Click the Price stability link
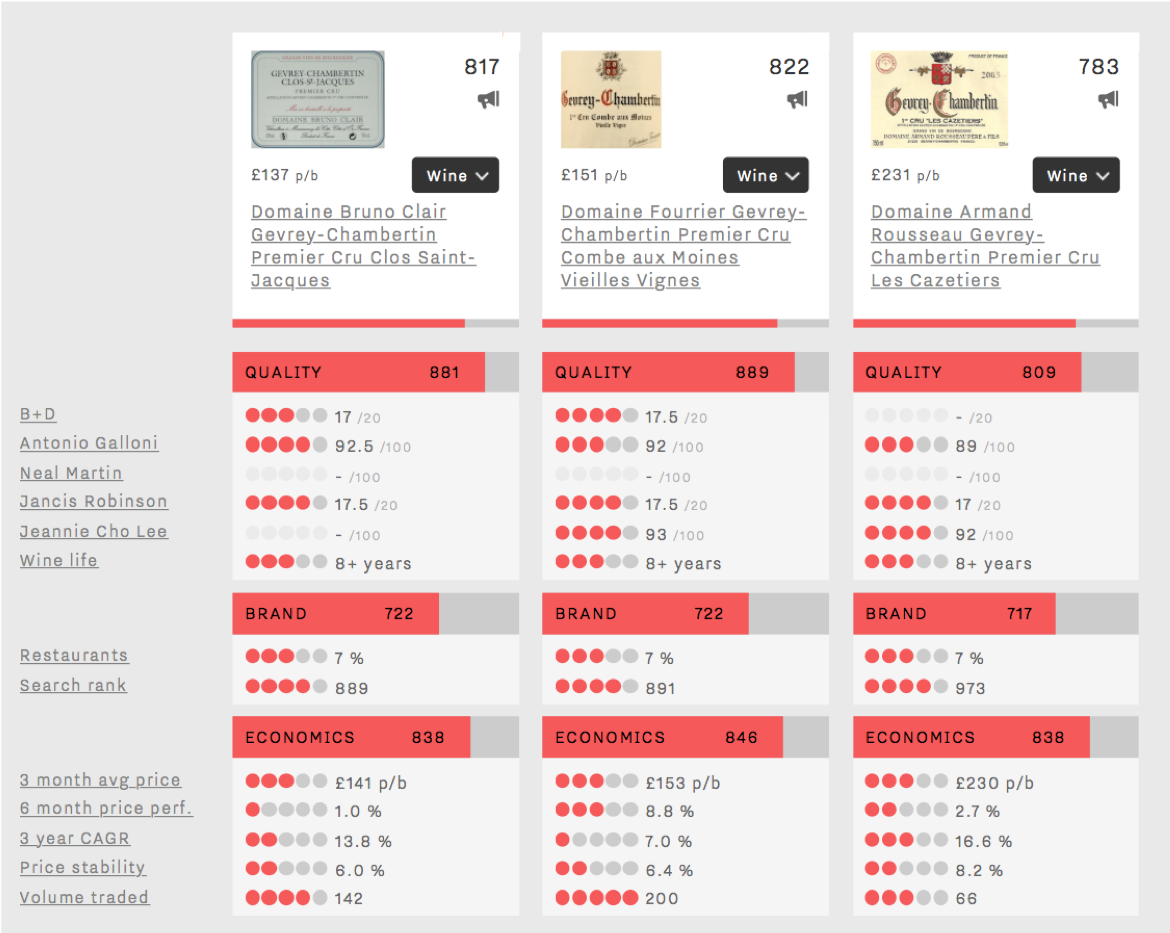1170x933 pixels. tap(83, 867)
